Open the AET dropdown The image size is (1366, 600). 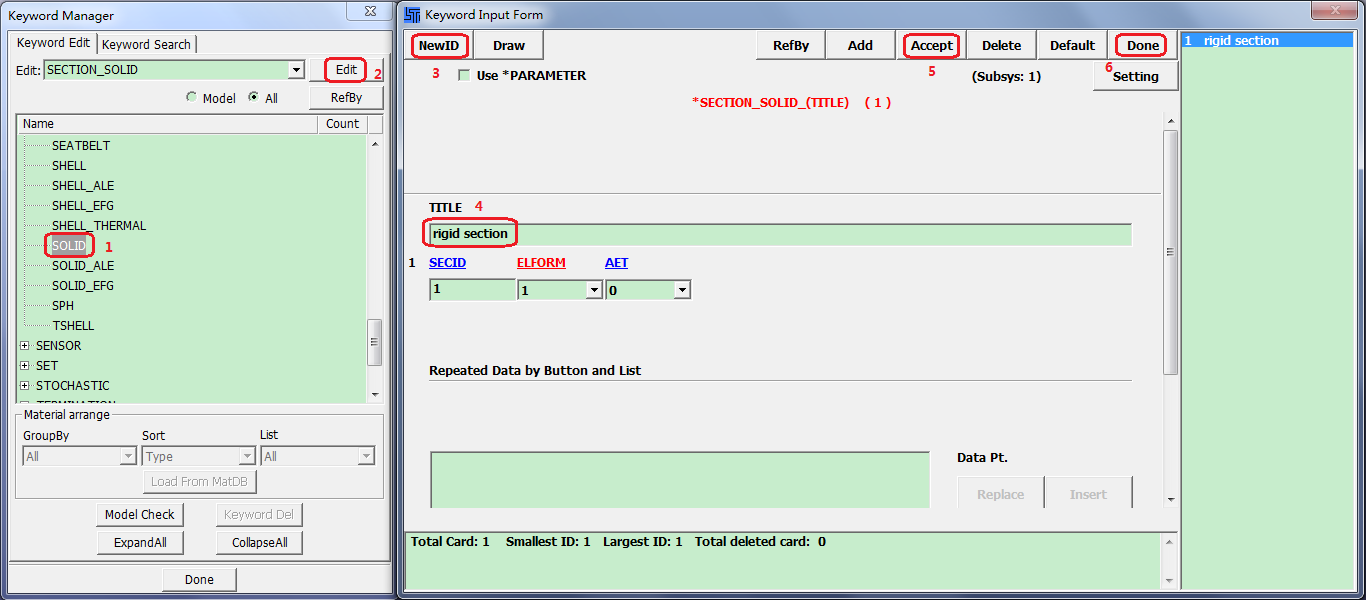tap(682, 290)
